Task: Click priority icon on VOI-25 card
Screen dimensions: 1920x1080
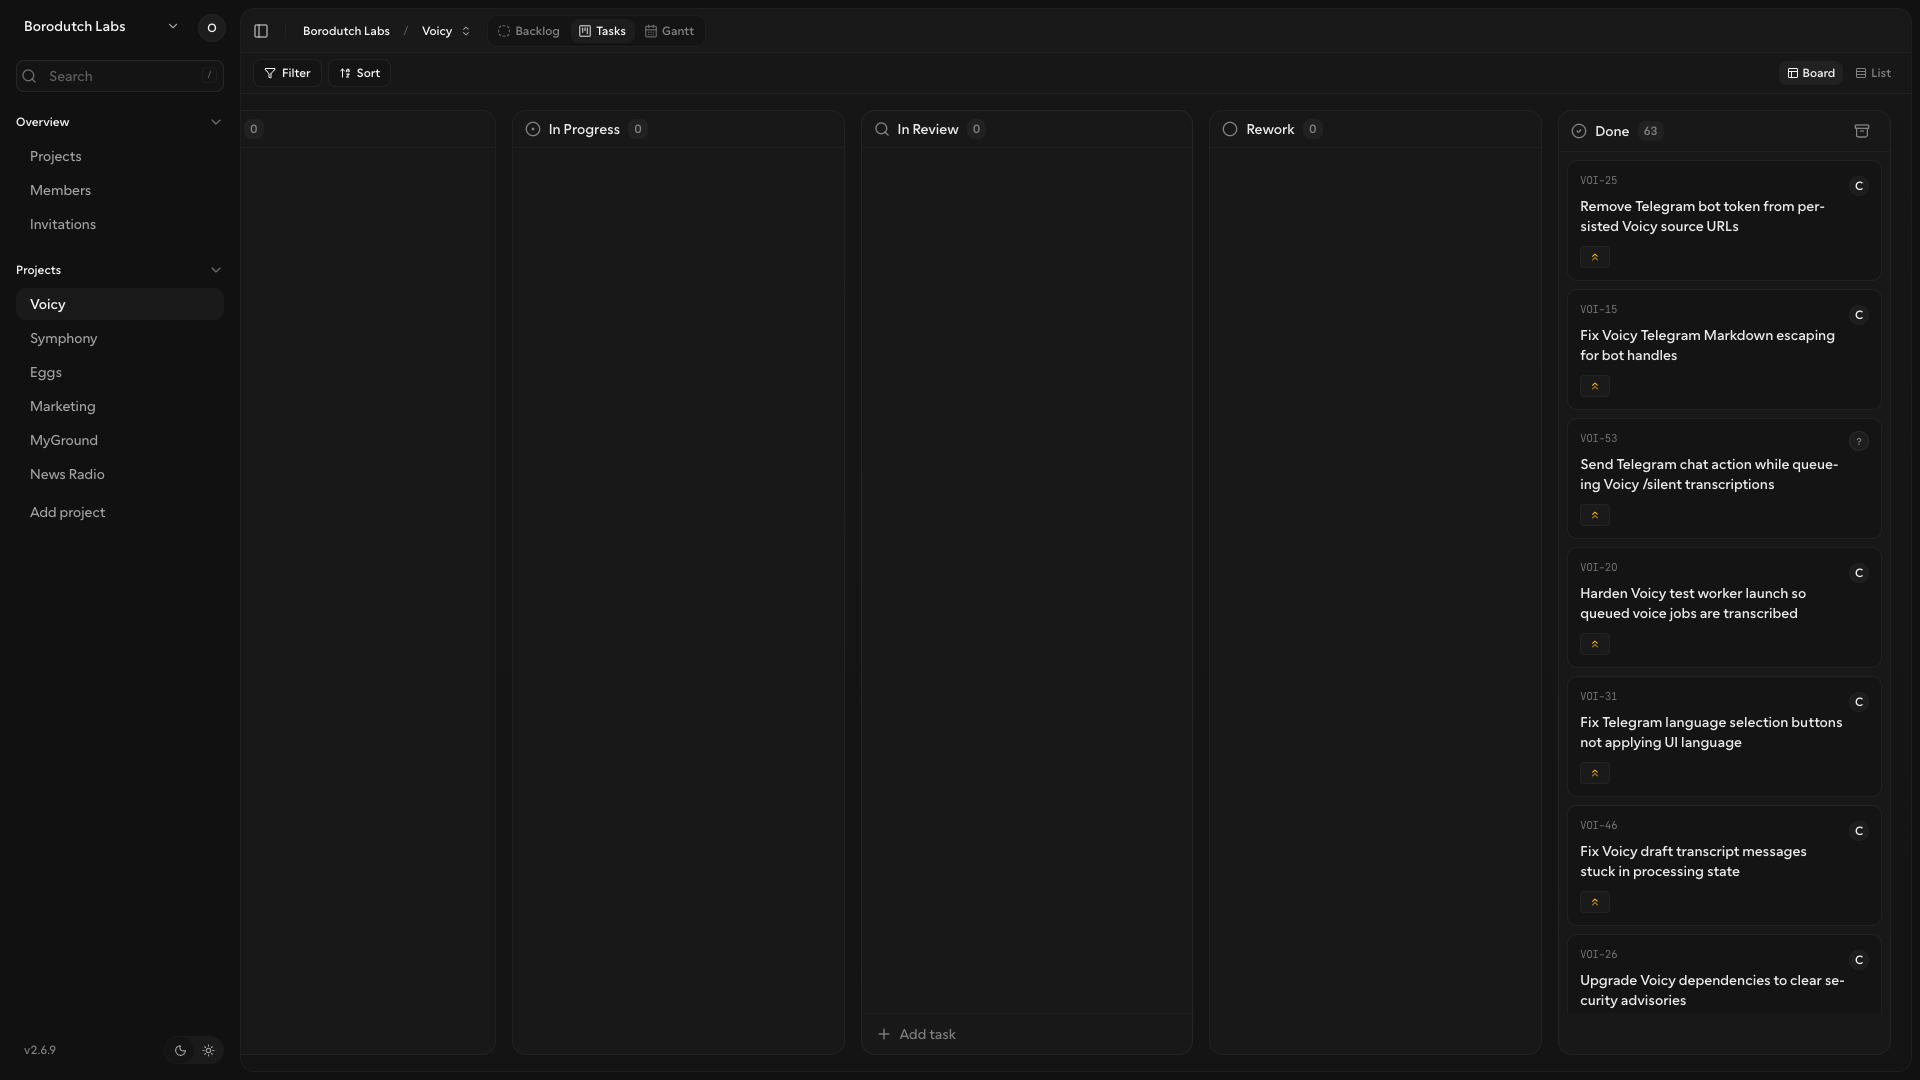Action: pyautogui.click(x=1595, y=257)
